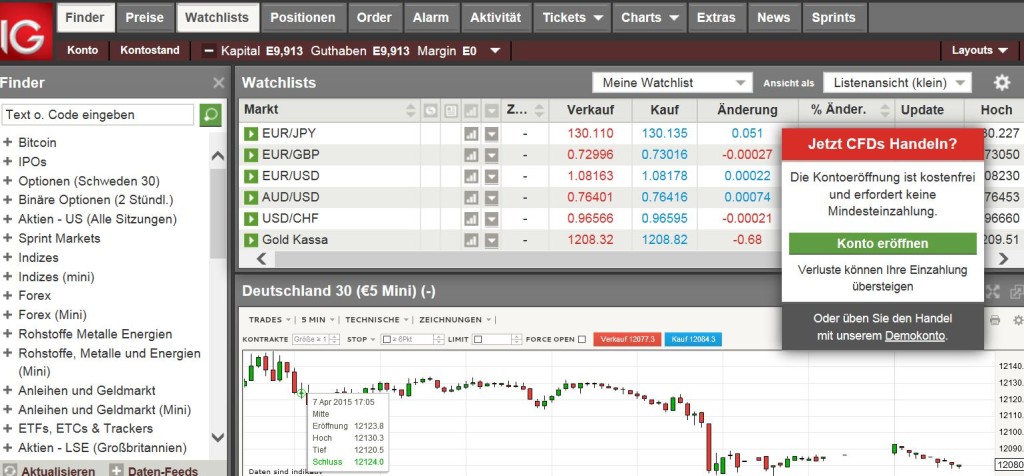This screenshot has width=1024, height=476.
Task: Open the TECHNISCHE indicators dropdown
Action: 378,320
